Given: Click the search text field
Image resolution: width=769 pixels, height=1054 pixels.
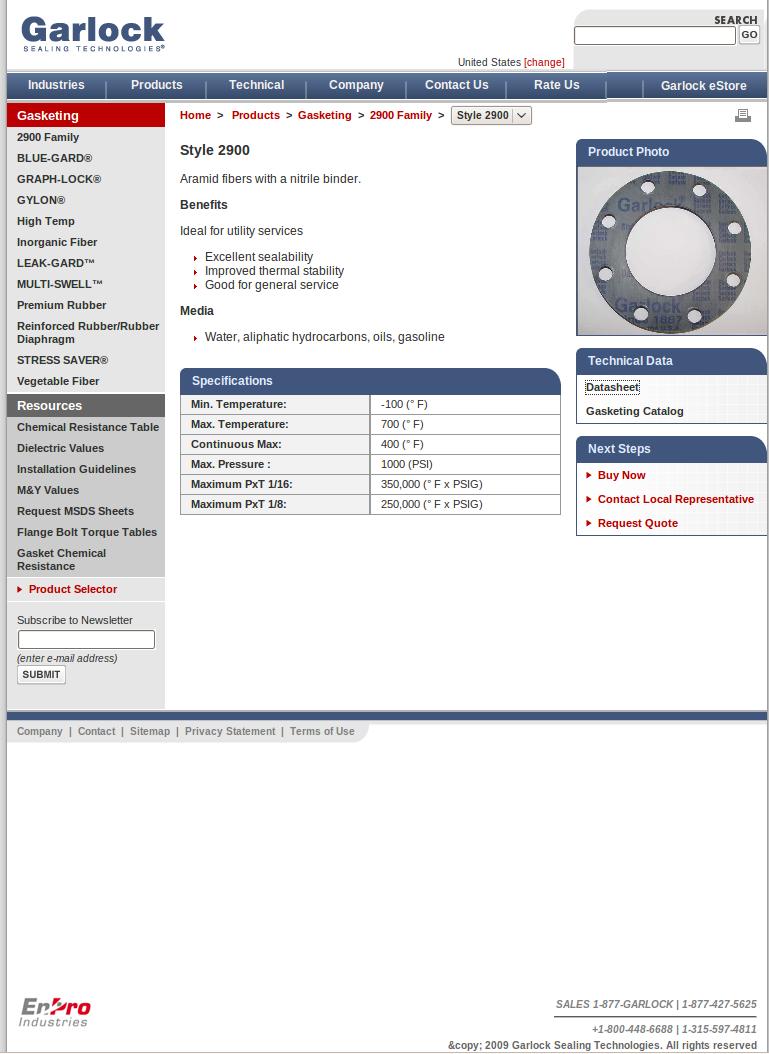Looking at the screenshot, I should click(655, 36).
